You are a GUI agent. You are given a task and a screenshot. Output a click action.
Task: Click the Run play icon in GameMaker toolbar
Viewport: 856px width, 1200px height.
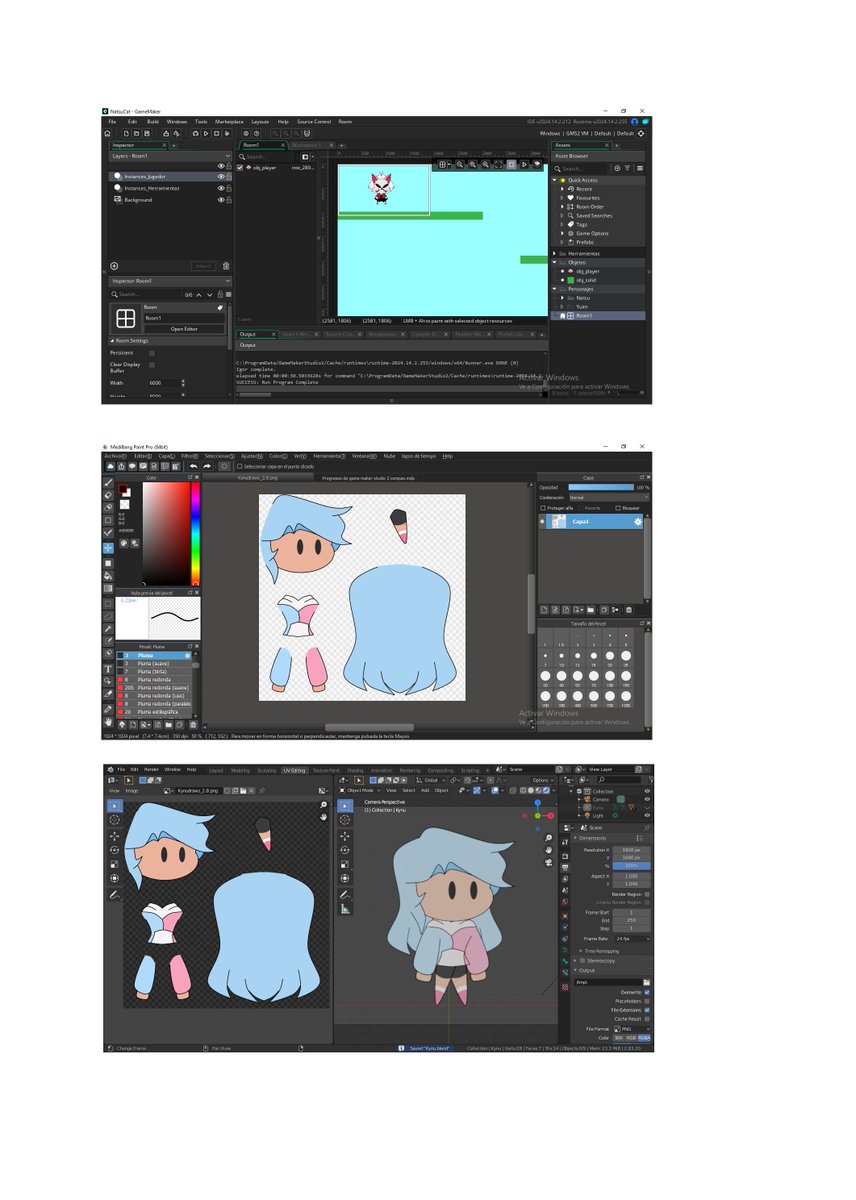point(206,133)
